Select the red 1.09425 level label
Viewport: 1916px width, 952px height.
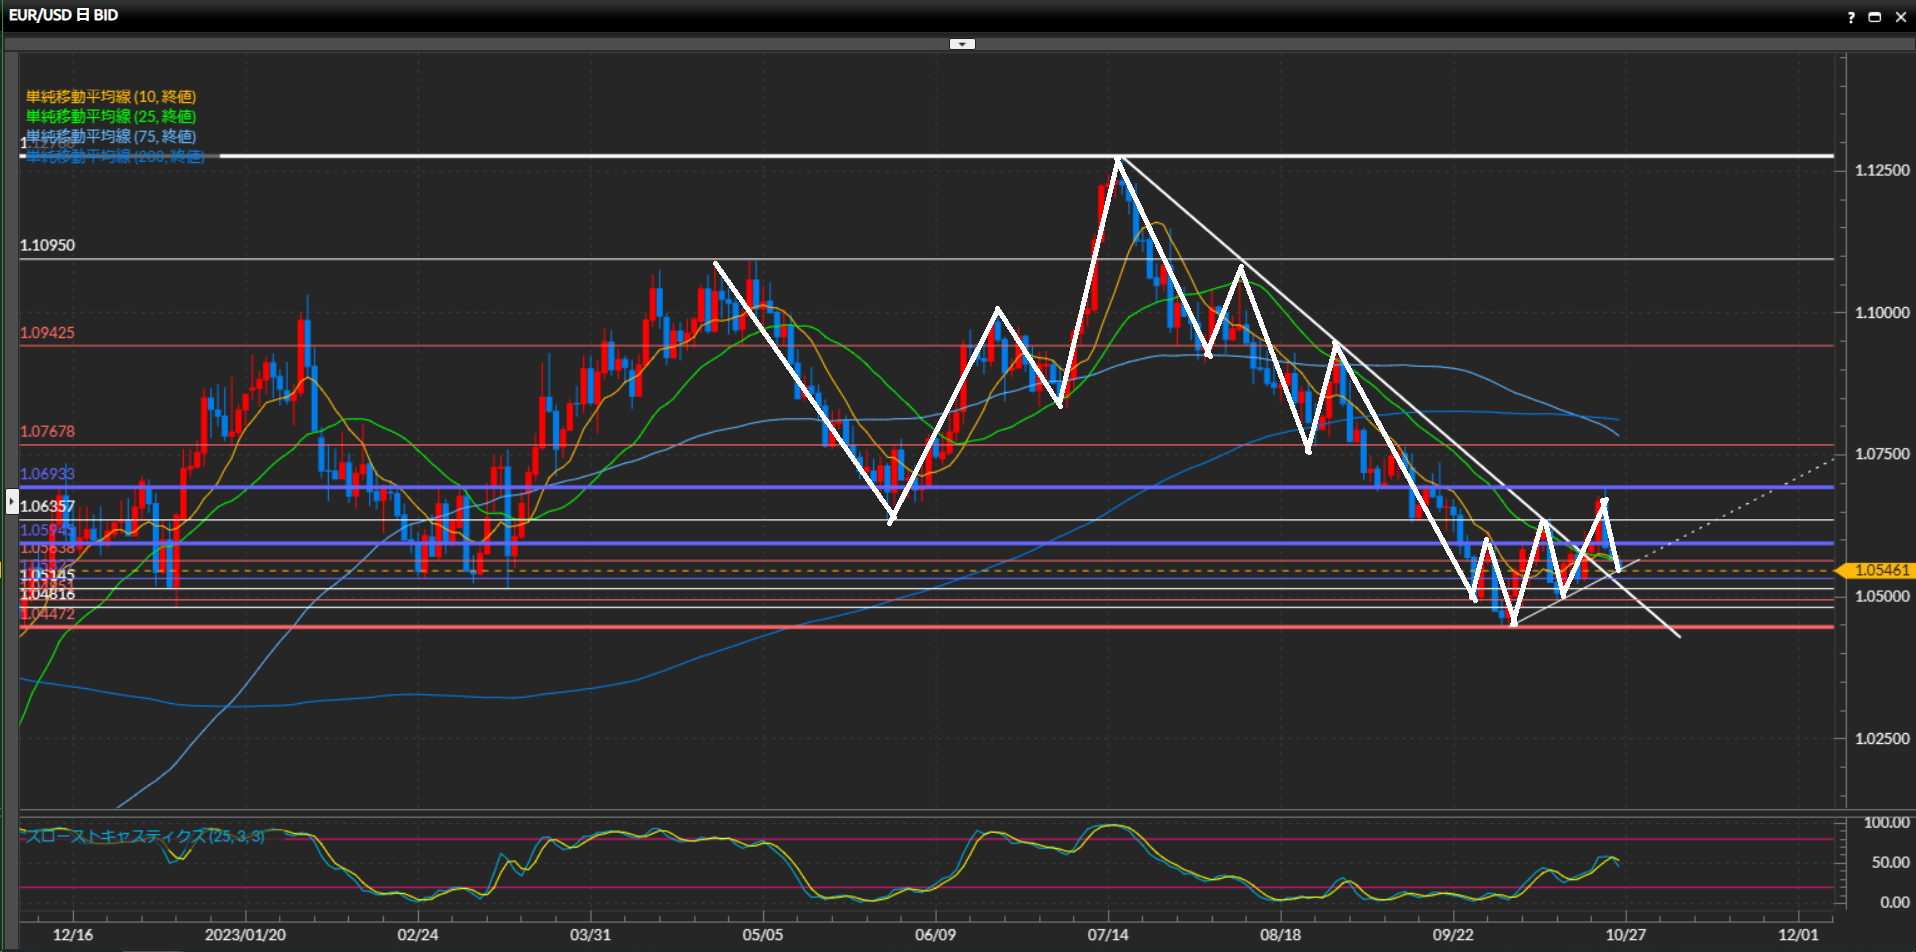[x=47, y=333]
